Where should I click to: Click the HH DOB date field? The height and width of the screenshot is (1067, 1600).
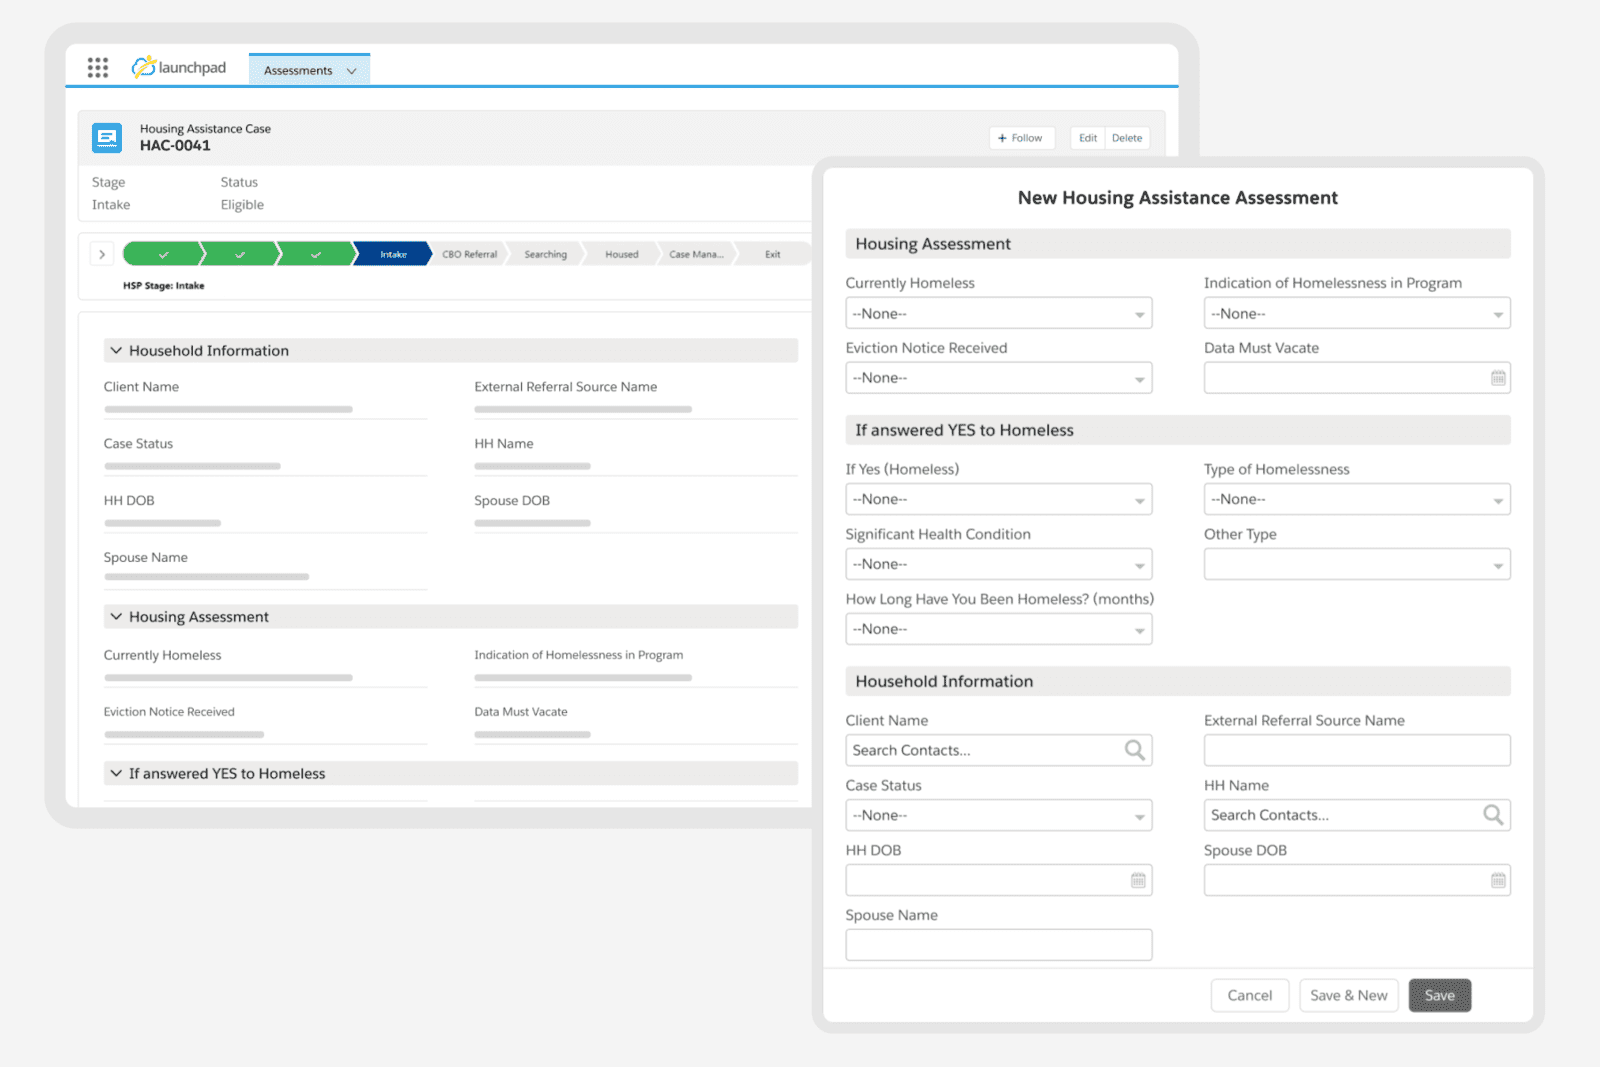pos(998,880)
